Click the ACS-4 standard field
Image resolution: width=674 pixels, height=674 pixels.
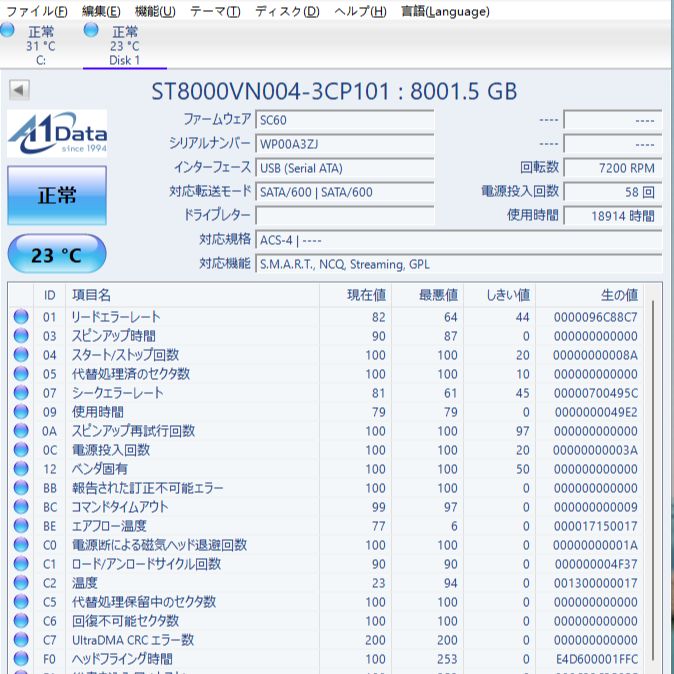[x=459, y=240]
